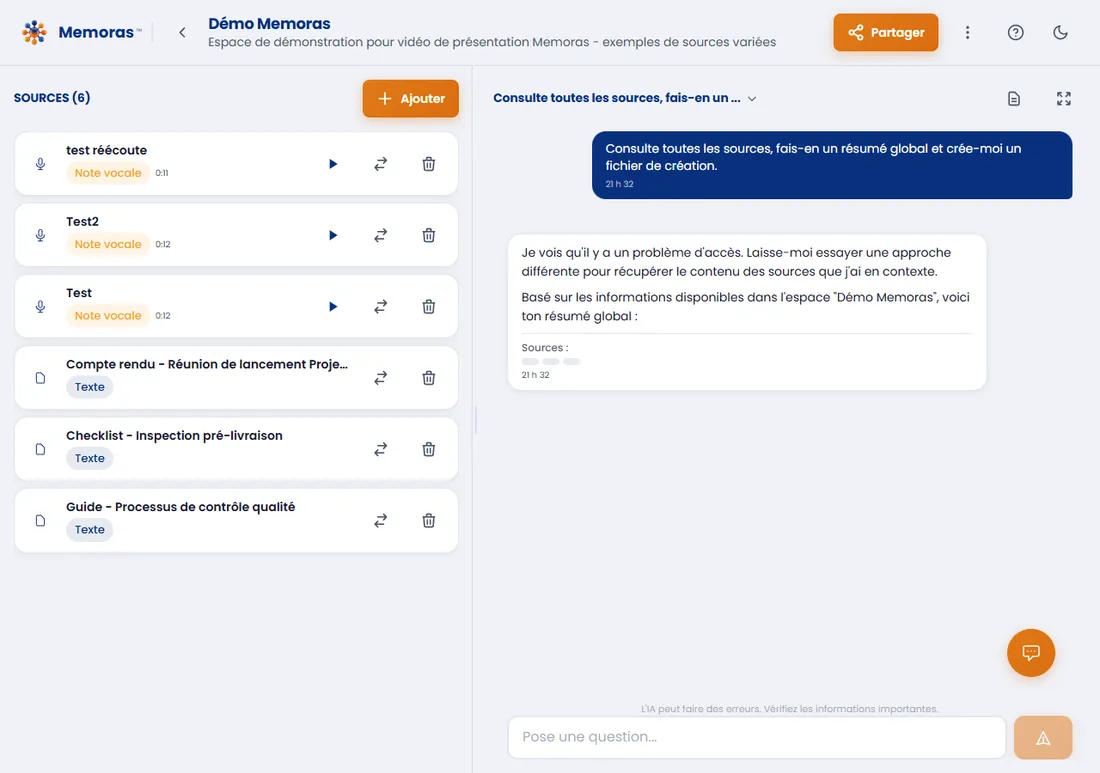Go back using the left chevron arrow

pyautogui.click(x=182, y=32)
